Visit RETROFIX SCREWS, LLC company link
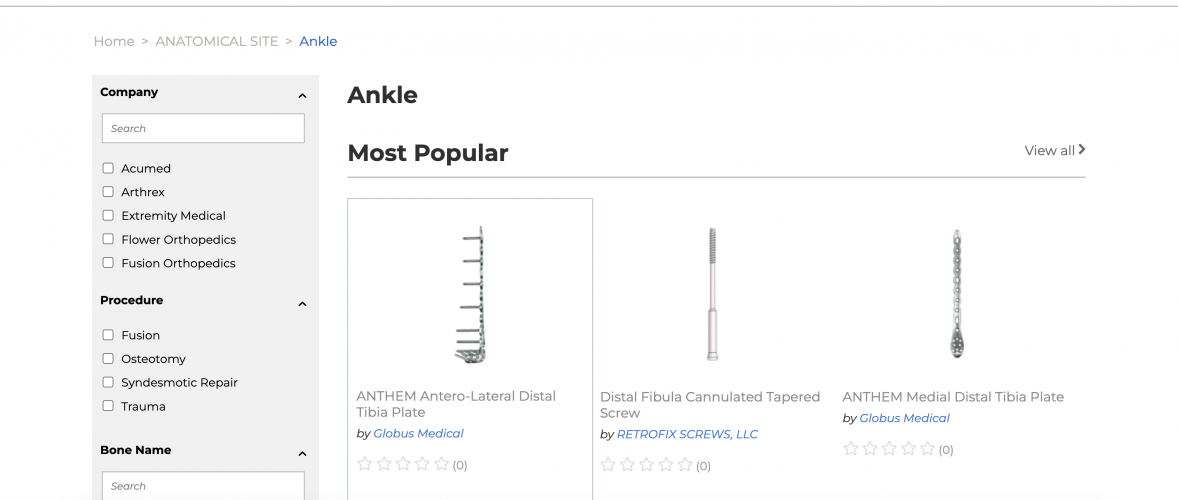1178x500 pixels. (687, 434)
